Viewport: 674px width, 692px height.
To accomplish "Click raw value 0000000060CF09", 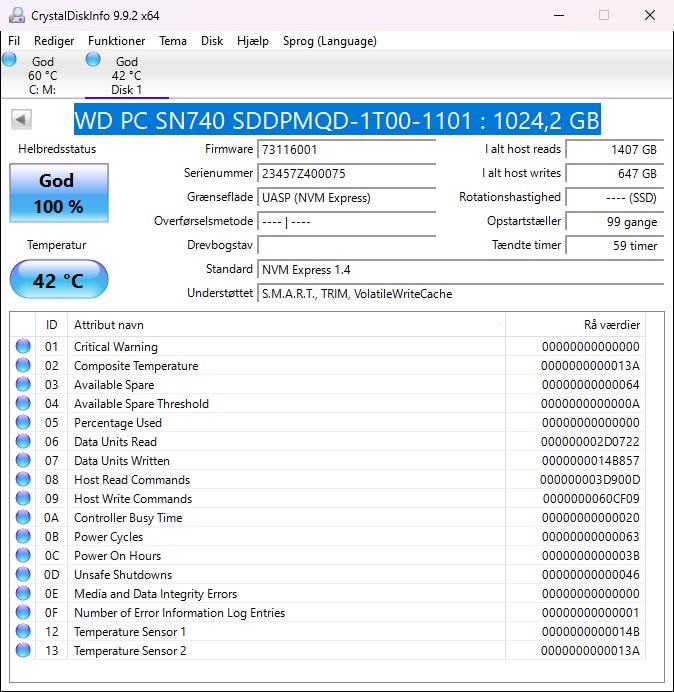I will pos(591,499).
